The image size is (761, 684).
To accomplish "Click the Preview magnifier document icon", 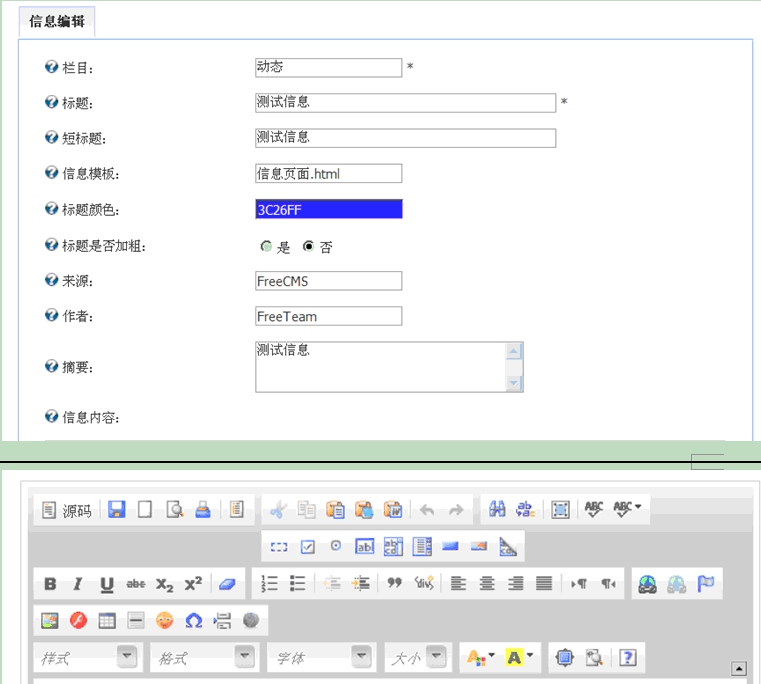I will [175, 510].
